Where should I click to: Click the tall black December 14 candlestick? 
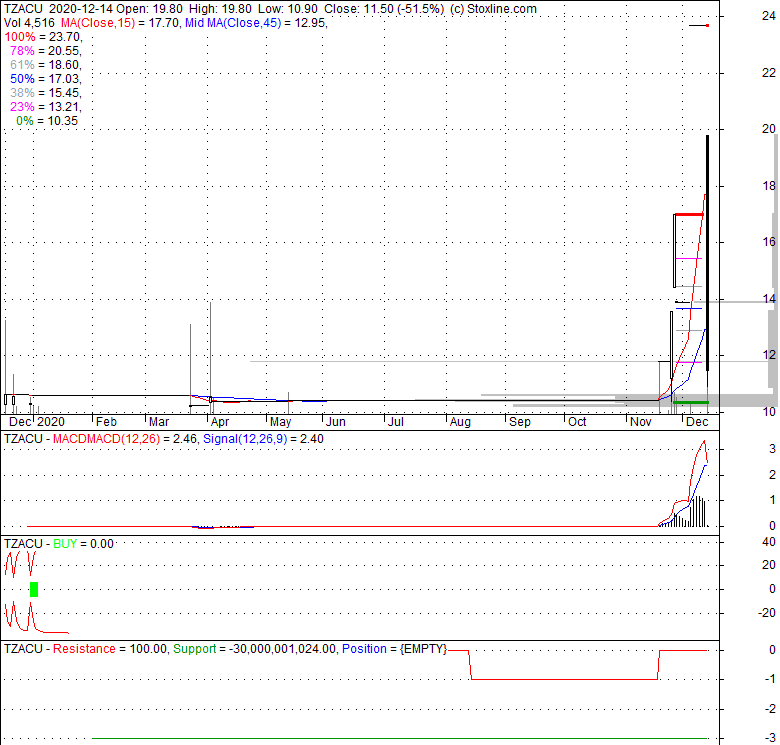[x=707, y=253]
